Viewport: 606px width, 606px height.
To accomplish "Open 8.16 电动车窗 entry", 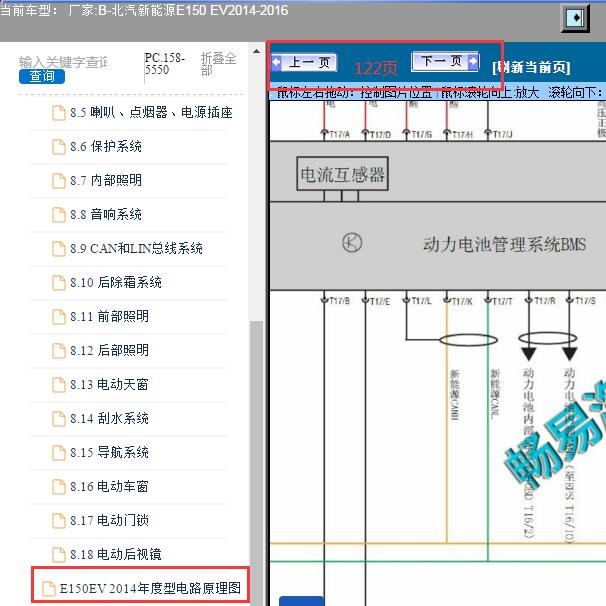I will pos(109,487).
